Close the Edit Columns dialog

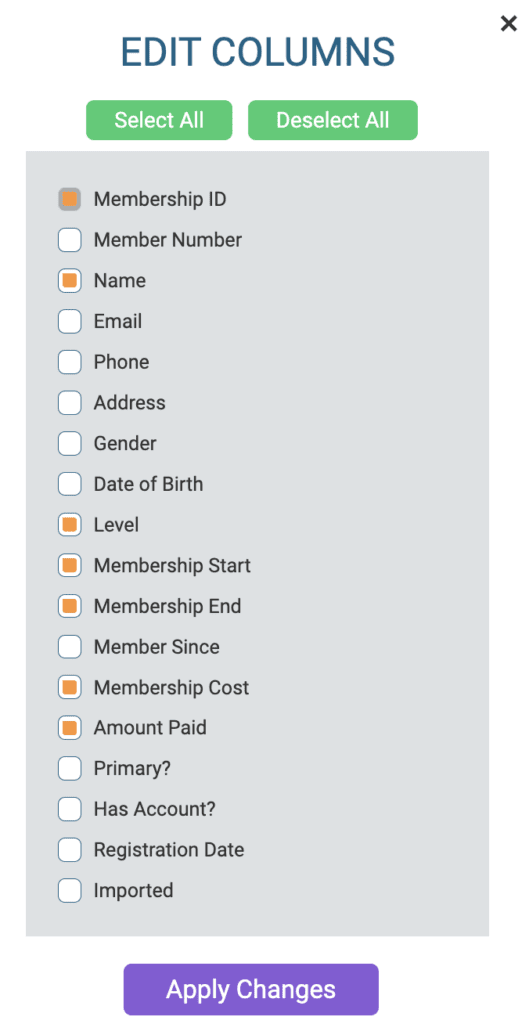[508, 24]
